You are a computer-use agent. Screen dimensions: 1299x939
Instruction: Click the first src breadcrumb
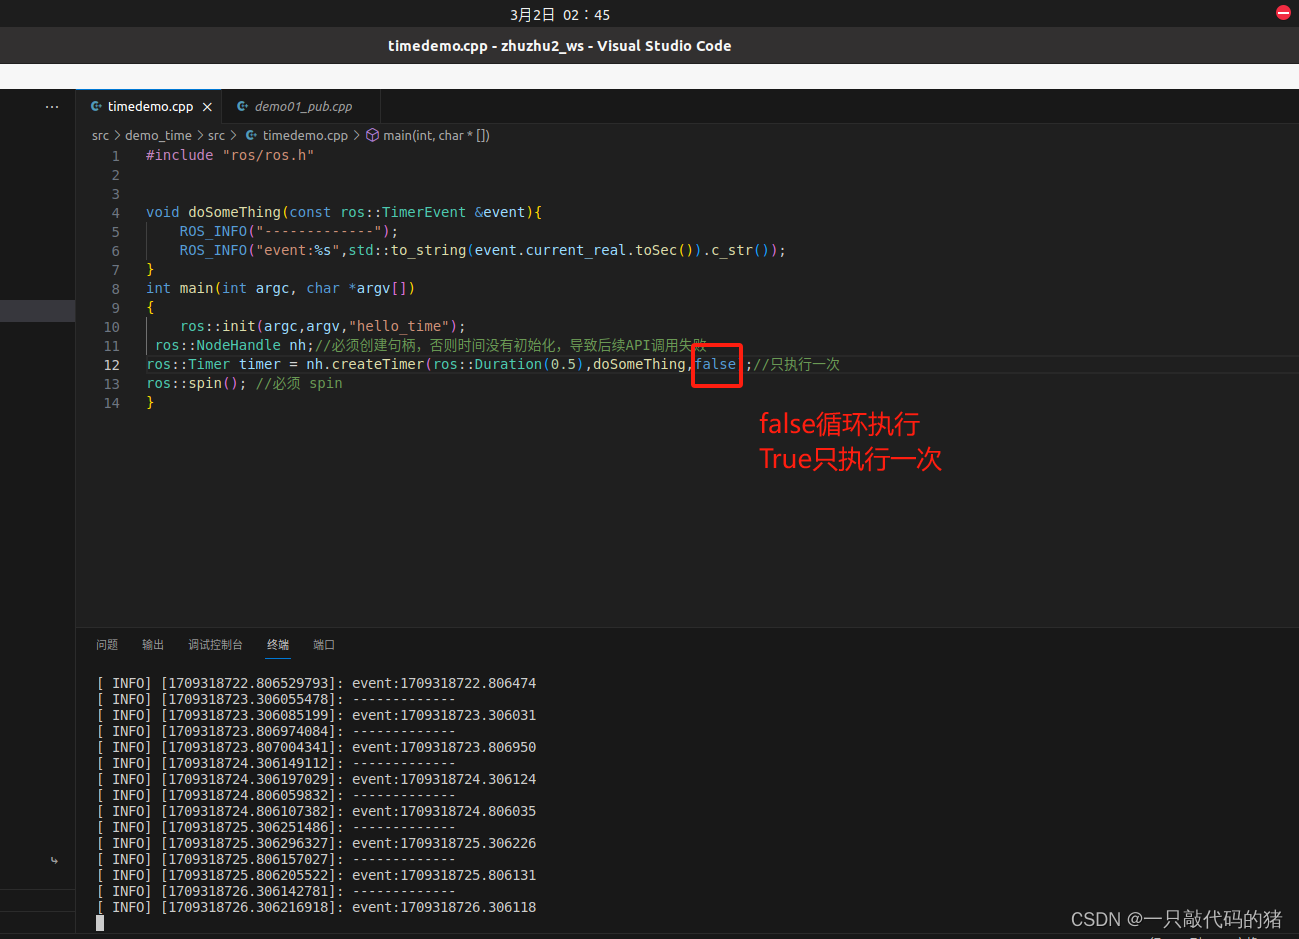point(100,135)
